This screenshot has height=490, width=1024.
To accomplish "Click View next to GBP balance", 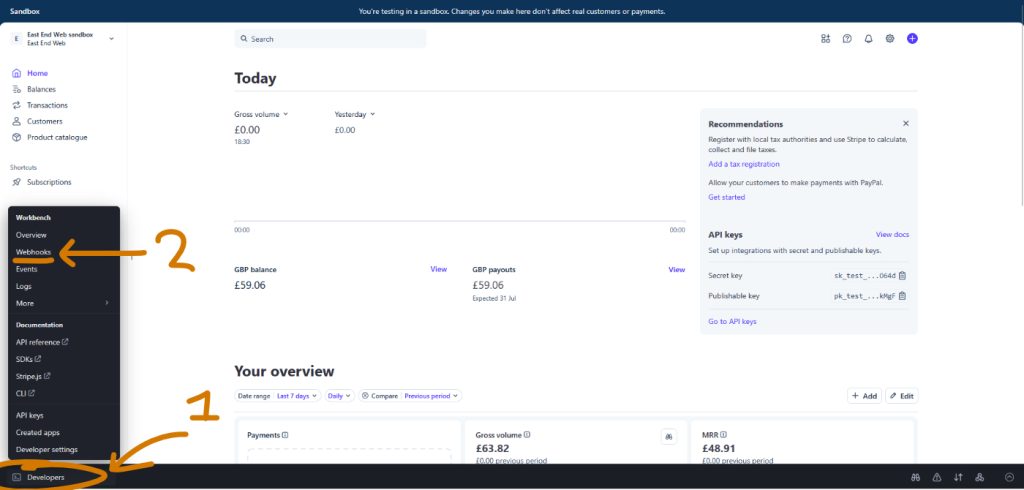I will pos(438,269).
